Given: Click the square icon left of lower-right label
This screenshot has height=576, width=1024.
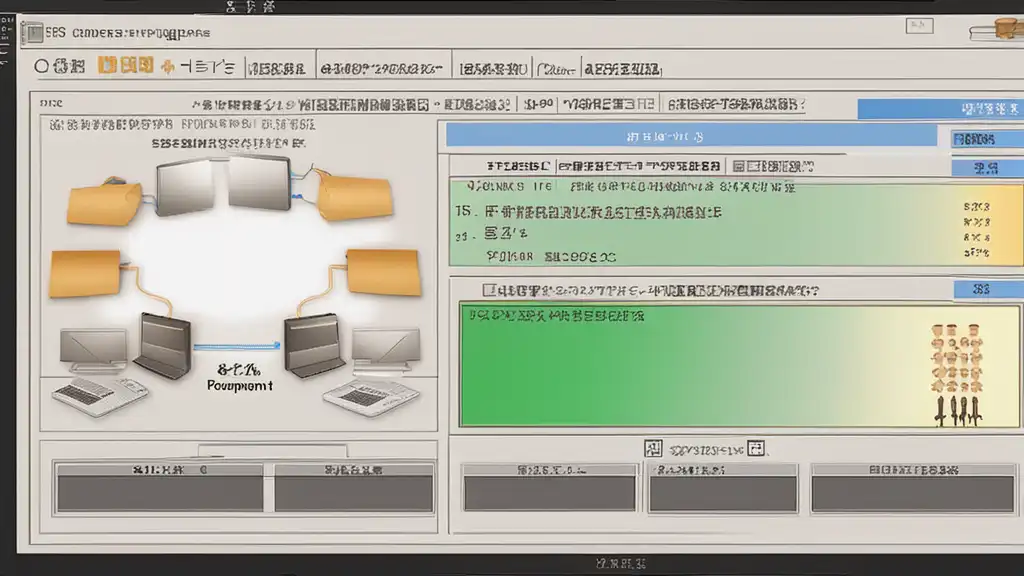Looking at the screenshot, I should (653, 448).
